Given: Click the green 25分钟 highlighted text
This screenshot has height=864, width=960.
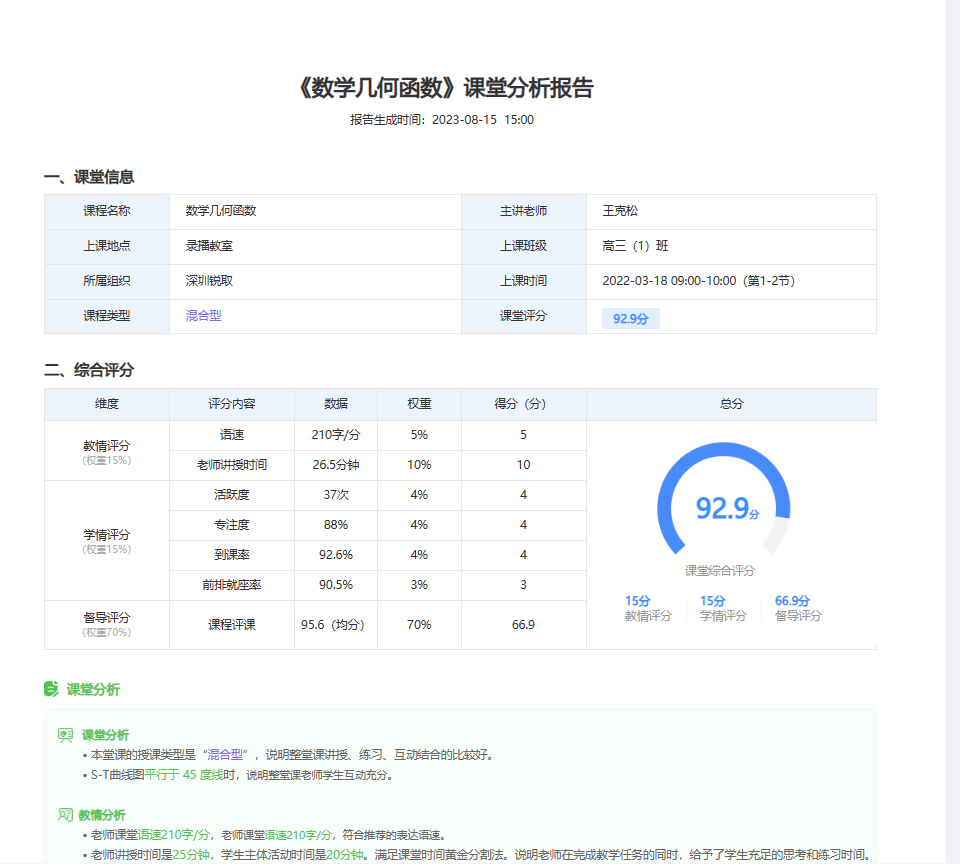Looking at the screenshot, I should pos(191,855).
